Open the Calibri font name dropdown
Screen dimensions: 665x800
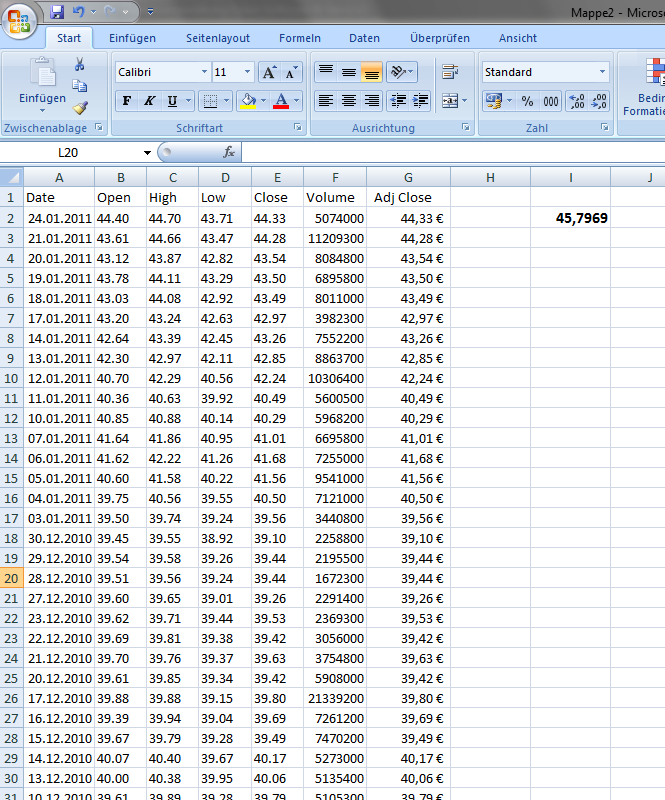click(204, 72)
